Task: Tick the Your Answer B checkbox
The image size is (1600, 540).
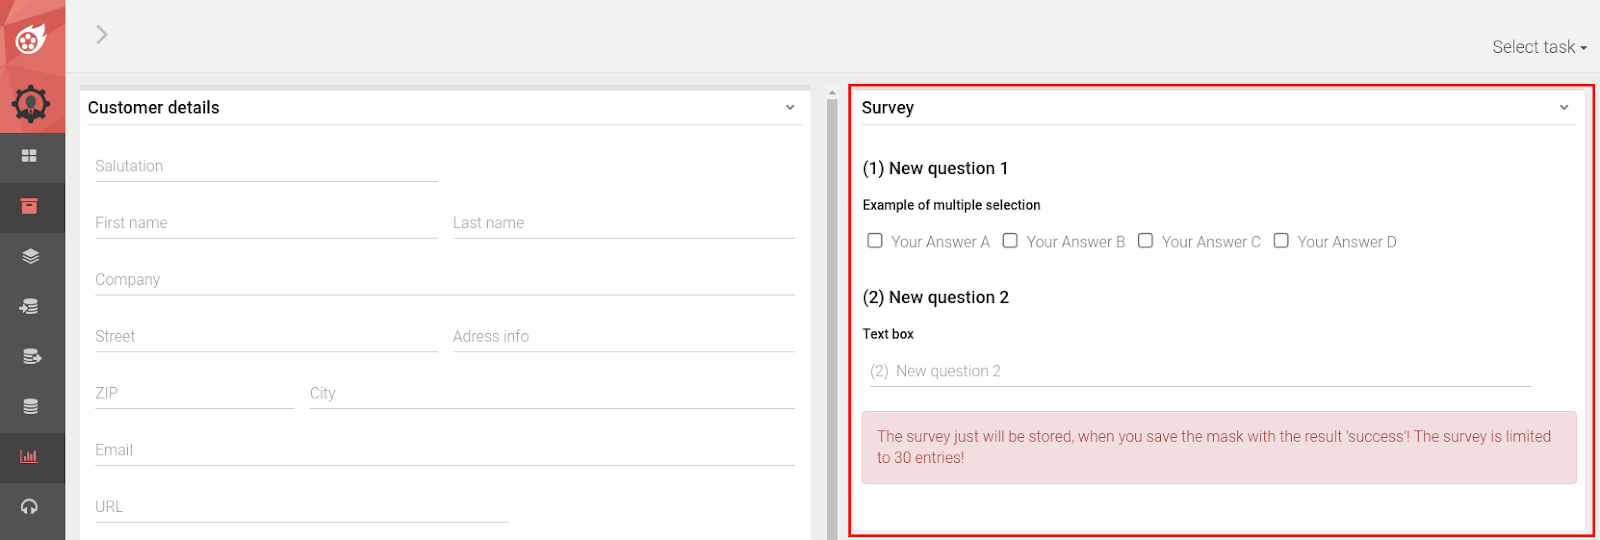Action: 1010,241
